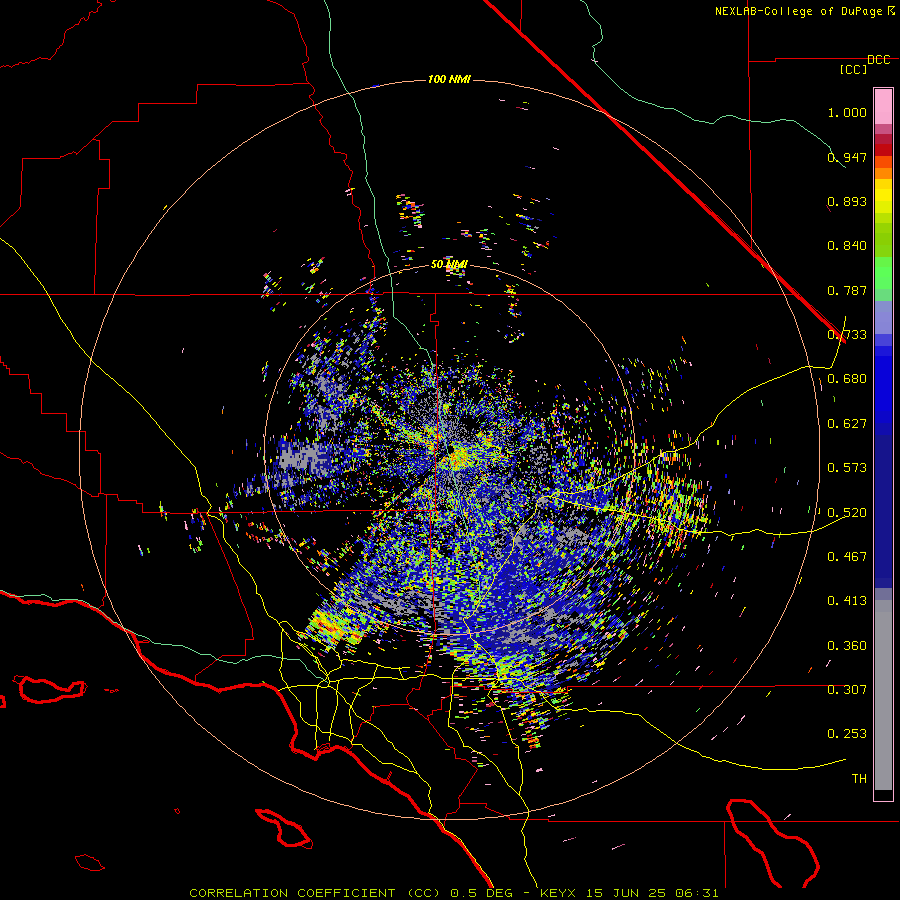
Task: Pick the dark red color bar segment
Action: (x=883, y=150)
